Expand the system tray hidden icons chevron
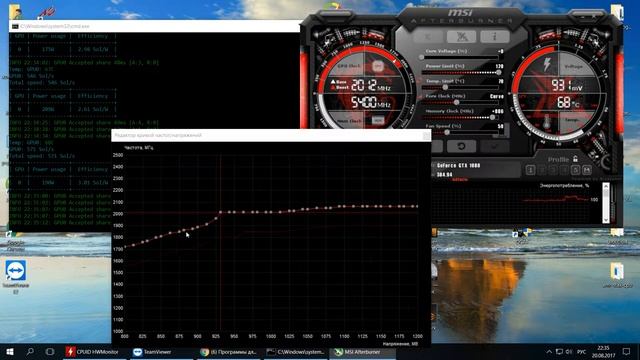The image size is (640, 360). click(549, 352)
